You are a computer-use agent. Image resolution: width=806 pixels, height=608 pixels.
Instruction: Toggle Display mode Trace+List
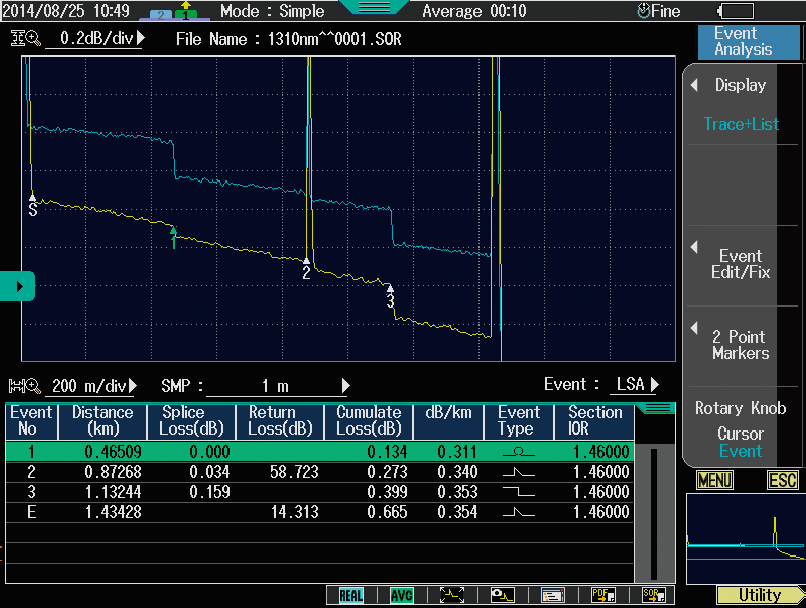(741, 105)
